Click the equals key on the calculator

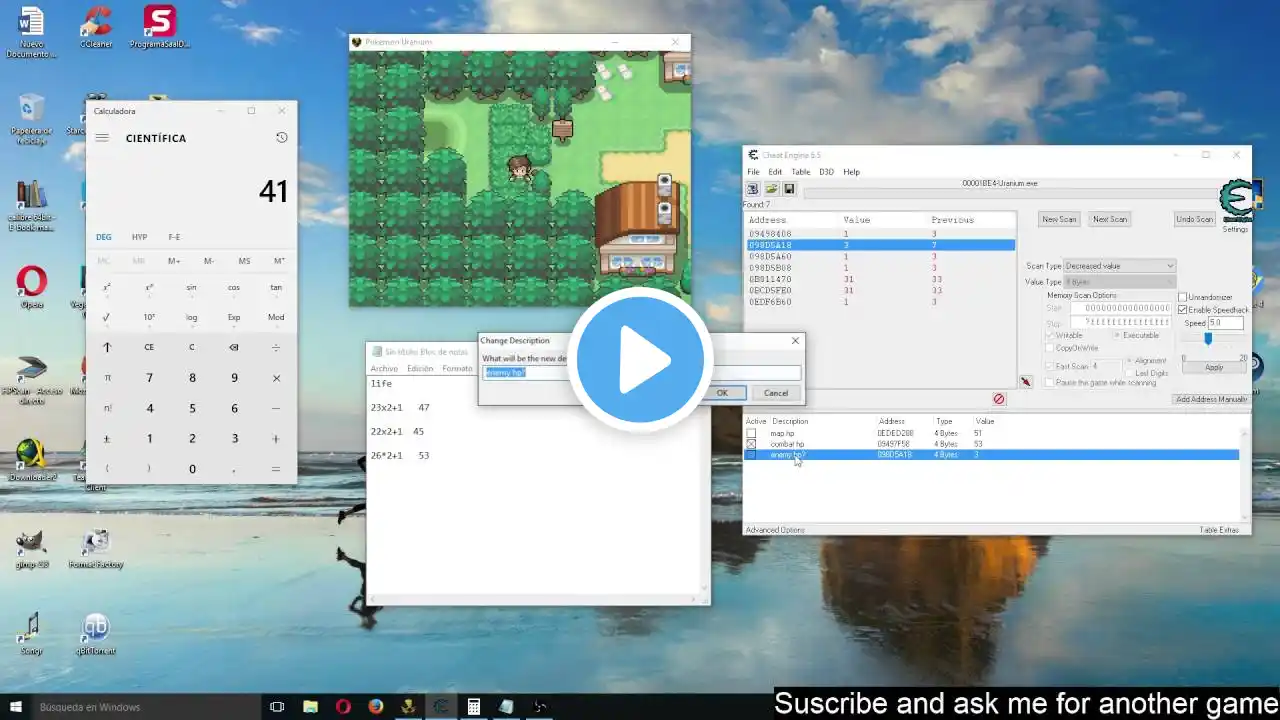[276, 469]
